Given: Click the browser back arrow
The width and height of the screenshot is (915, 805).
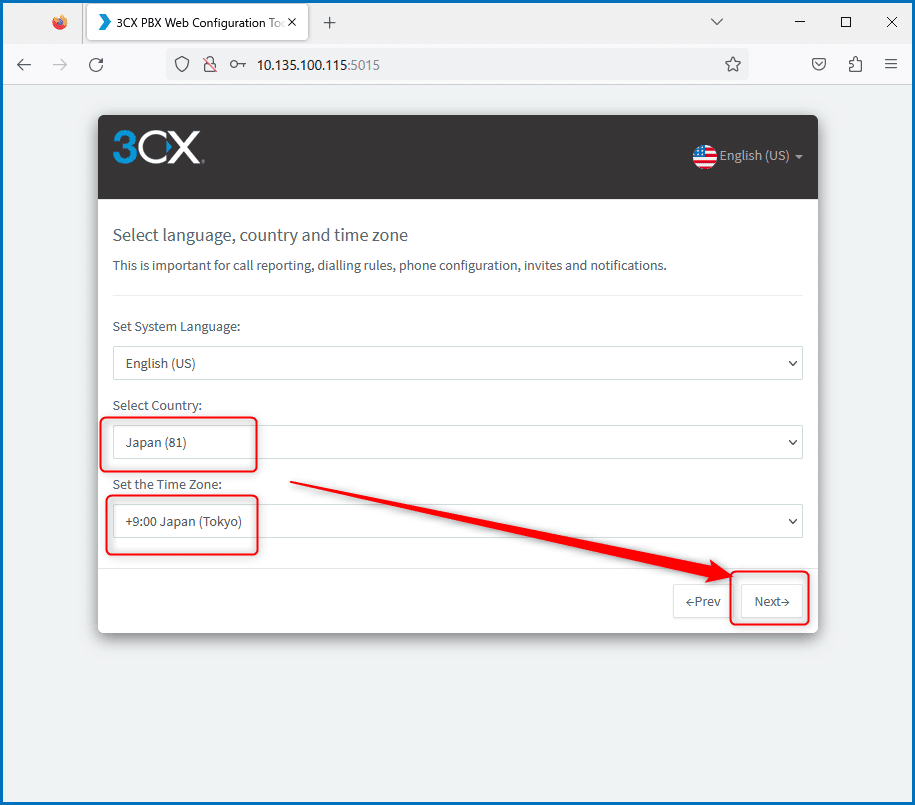Looking at the screenshot, I should pos(24,65).
